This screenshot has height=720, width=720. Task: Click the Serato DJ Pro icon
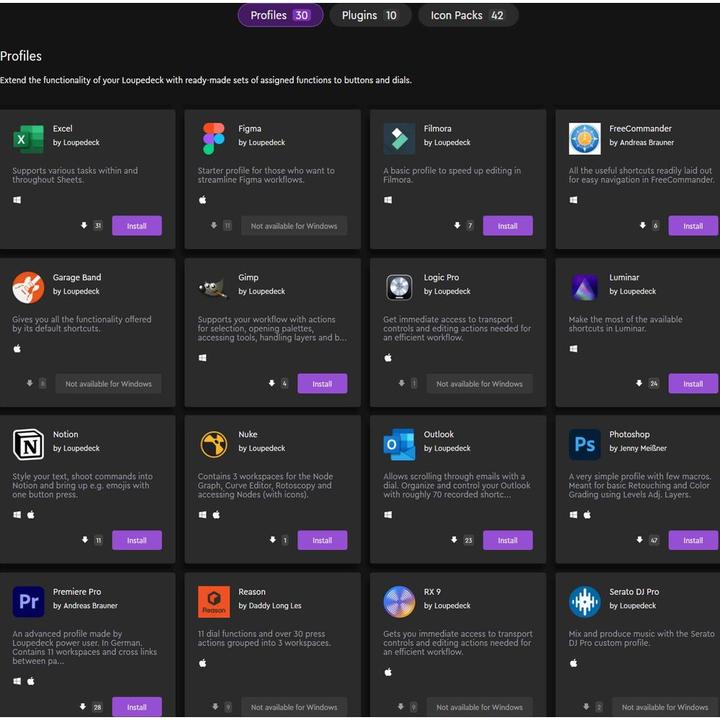(x=584, y=602)
